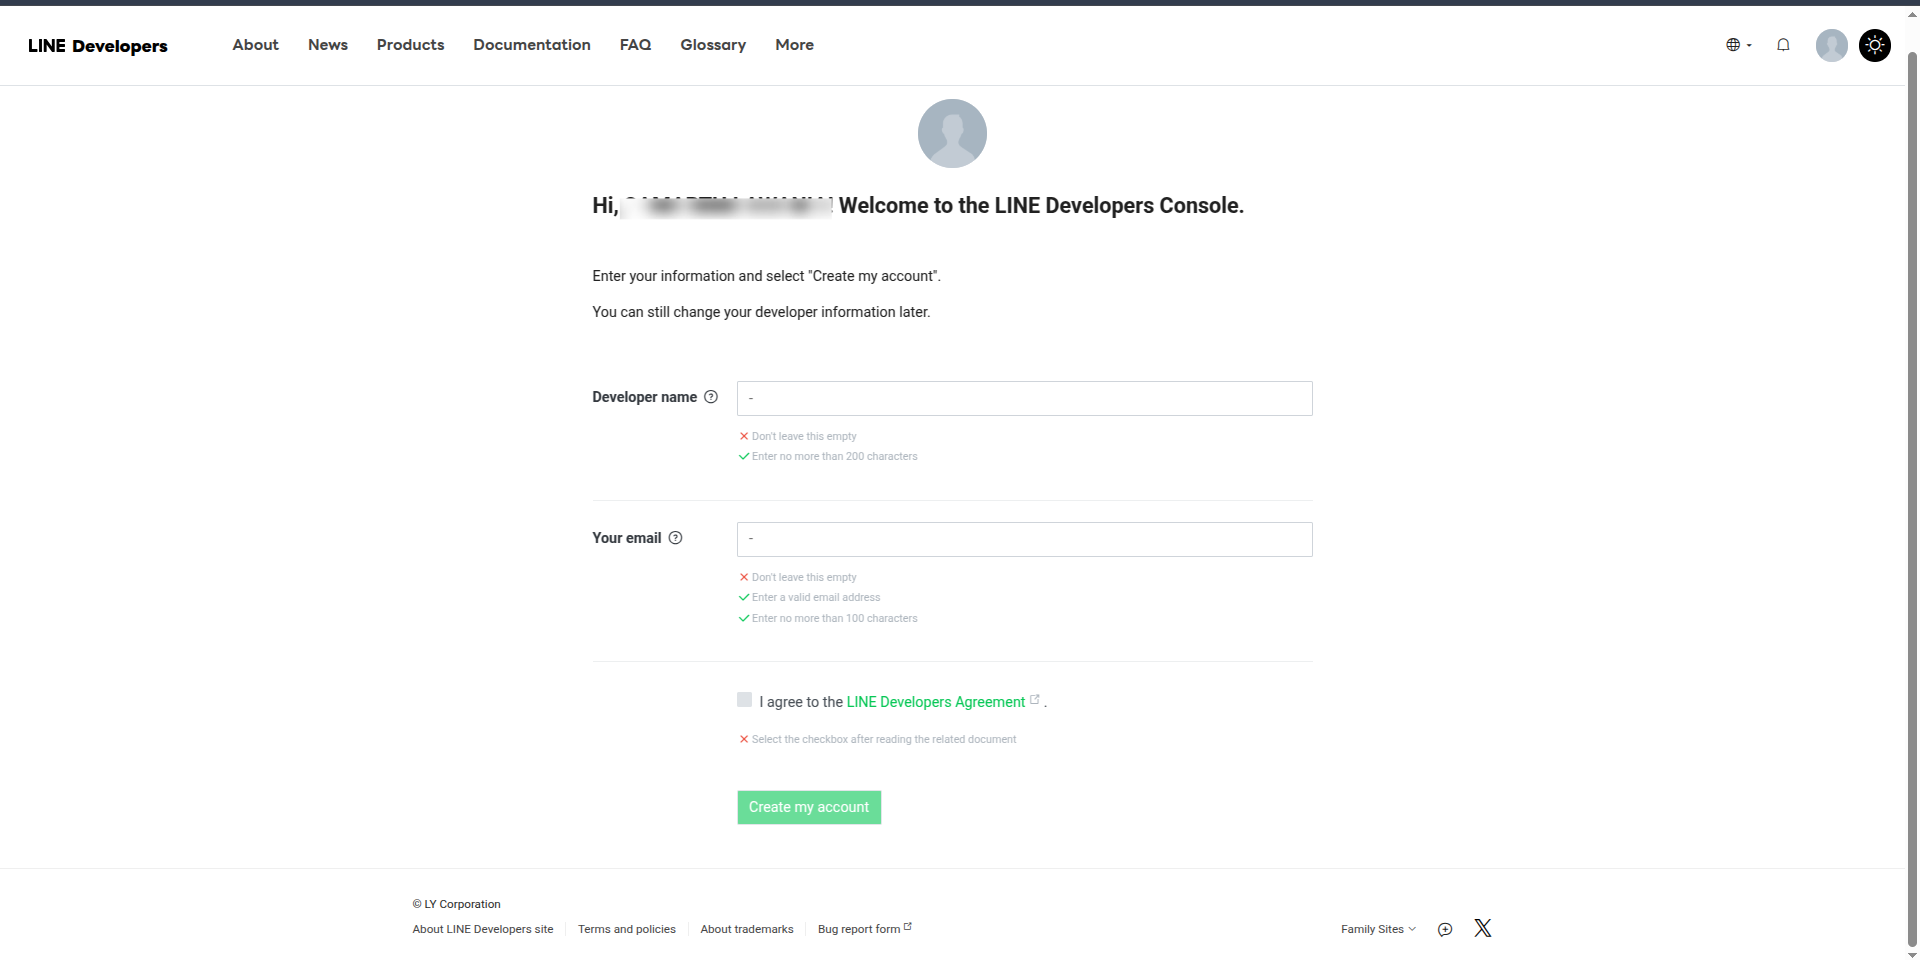Image resolution: width=1920 pixels, height=960 pixels.
Task: Expand the Family Sites dropdown
Action: 1378,929
